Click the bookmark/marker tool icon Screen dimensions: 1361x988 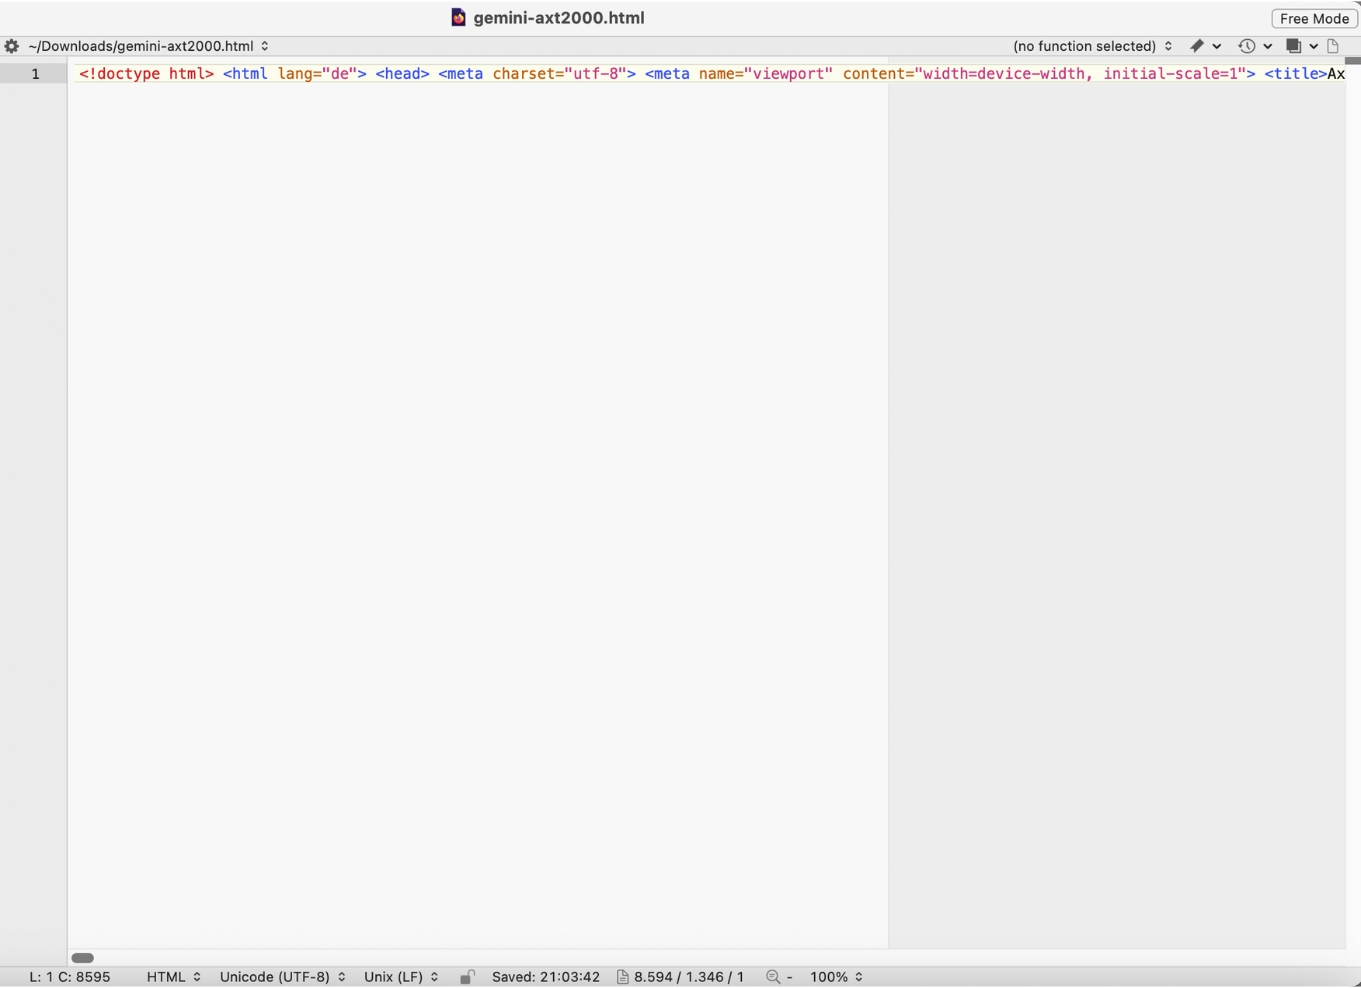coord(1197,46)
